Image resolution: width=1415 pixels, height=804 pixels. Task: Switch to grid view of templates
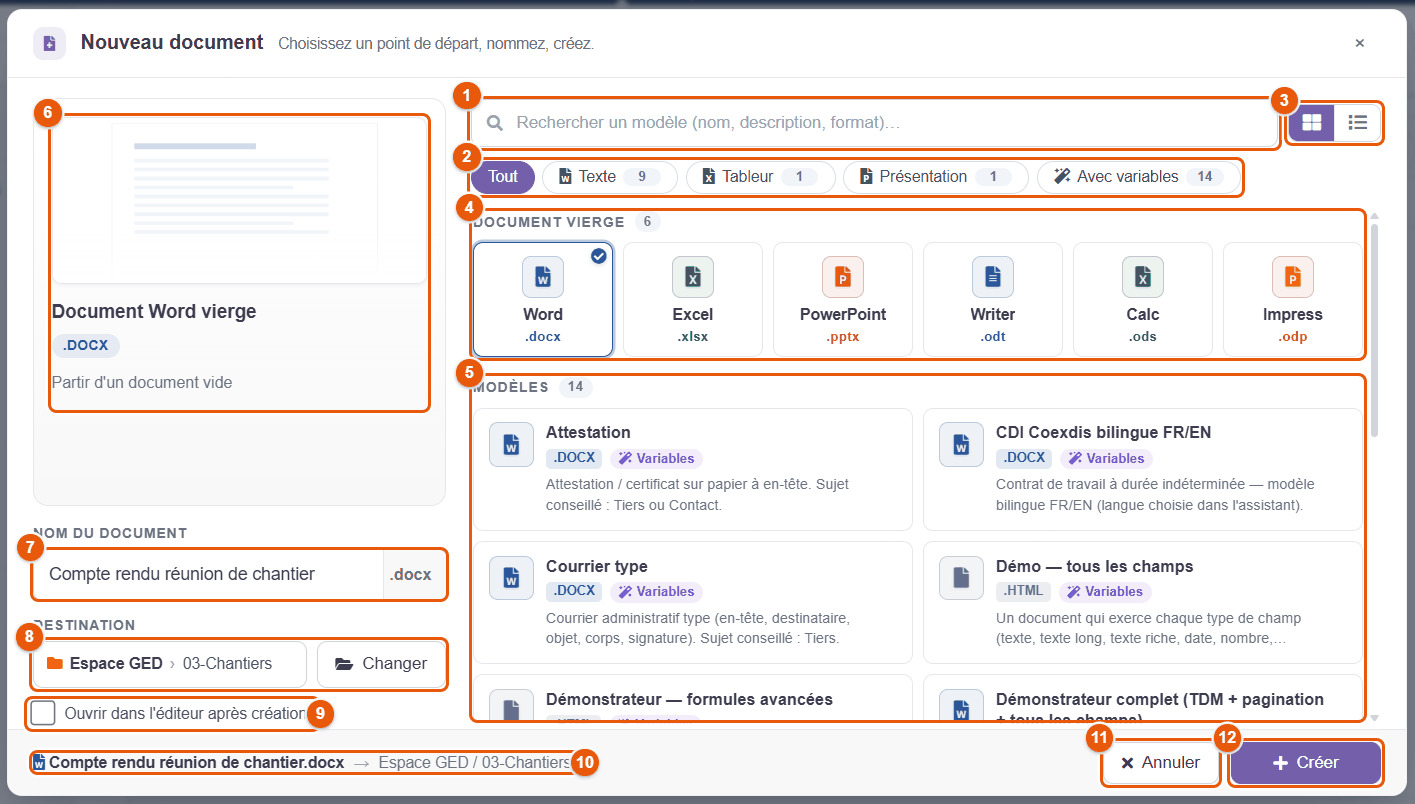pos(1311,122)
